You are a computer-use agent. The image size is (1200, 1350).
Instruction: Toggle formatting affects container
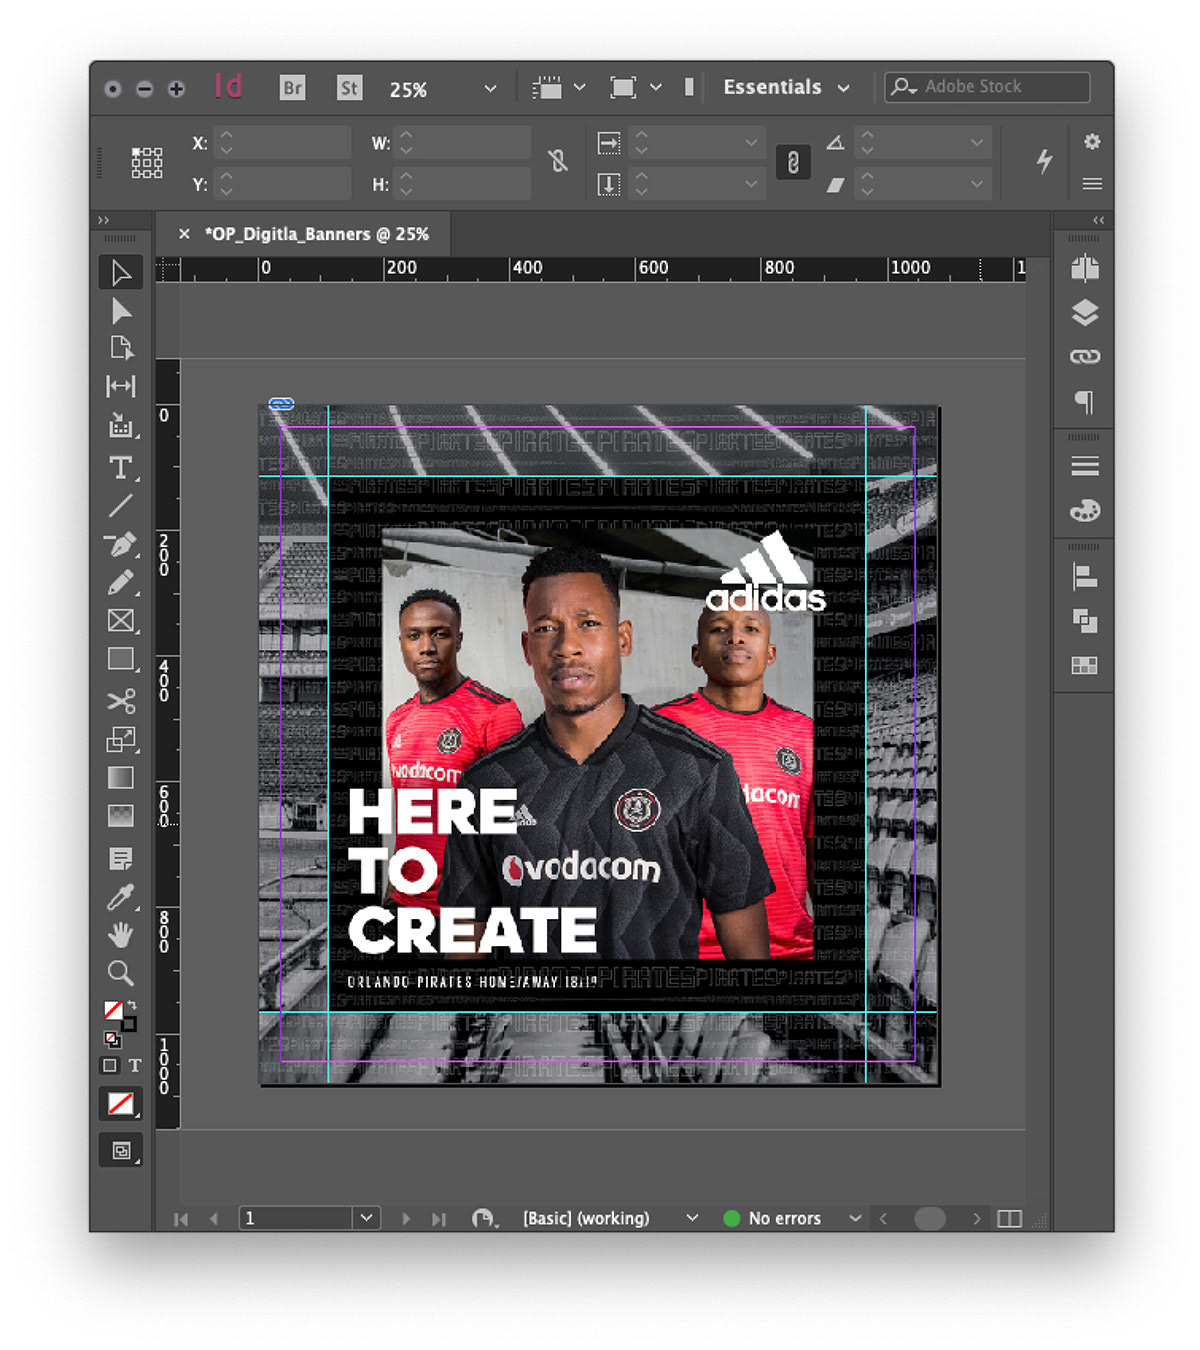(x=110, y=1065)
